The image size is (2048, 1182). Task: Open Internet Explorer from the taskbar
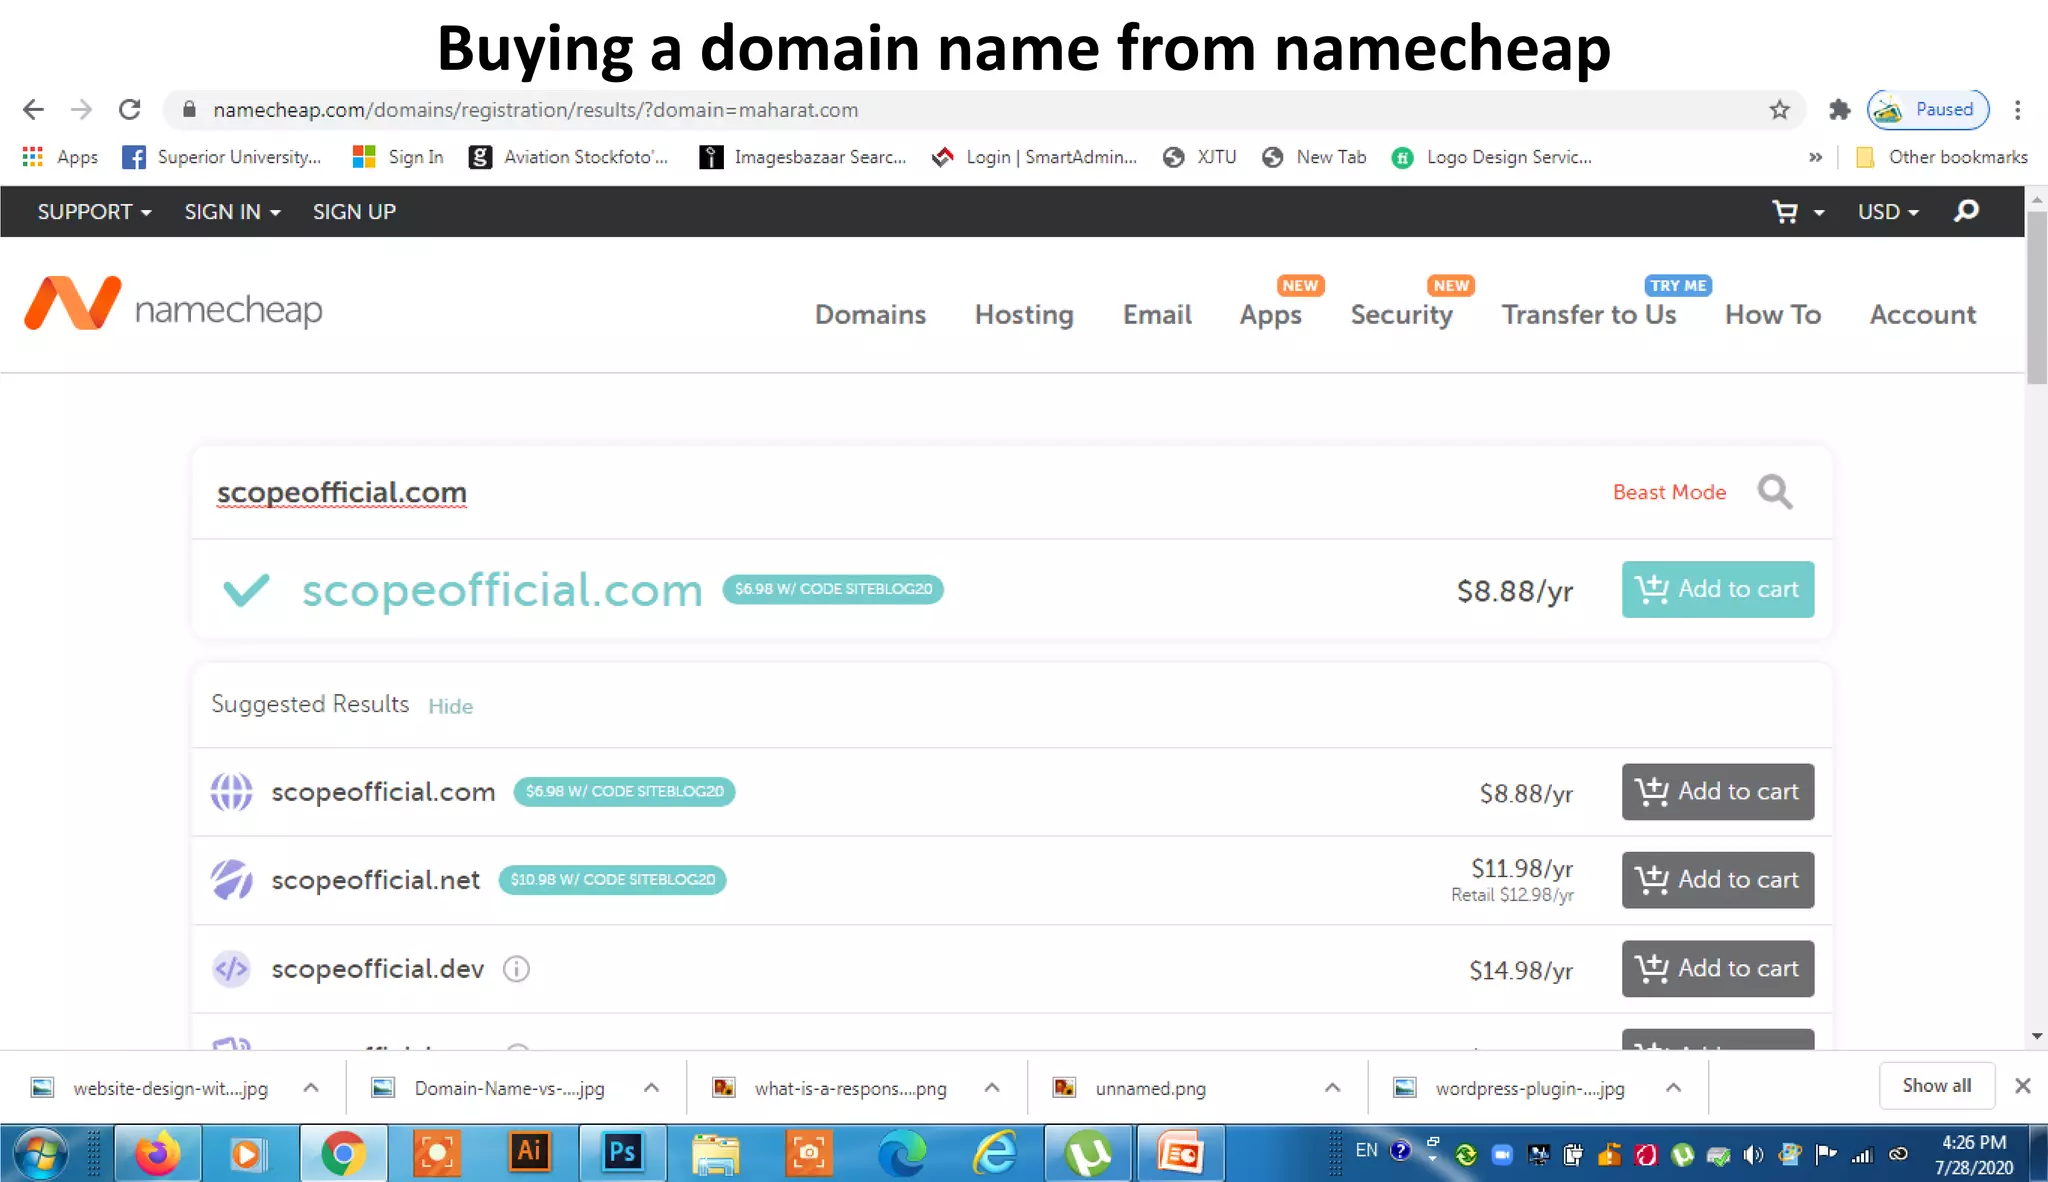pos(995,1154)
